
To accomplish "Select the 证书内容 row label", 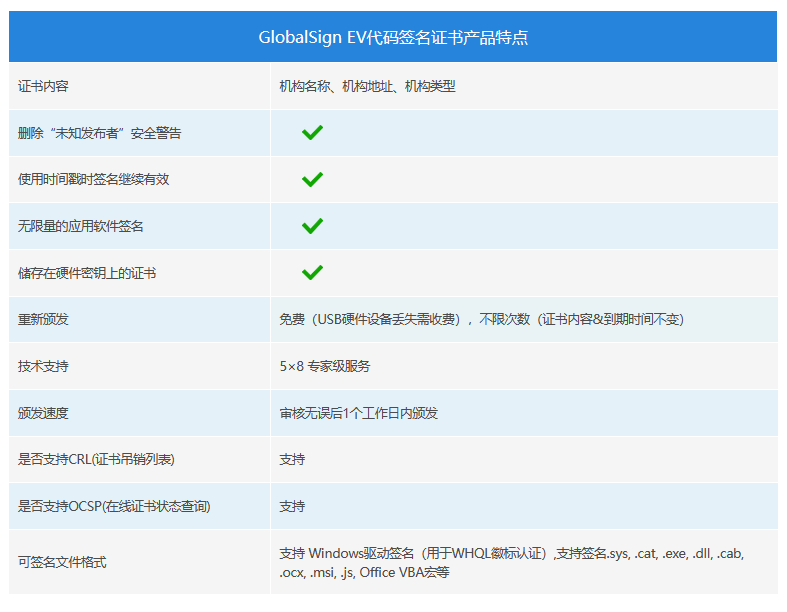I will tap(43, 86).
